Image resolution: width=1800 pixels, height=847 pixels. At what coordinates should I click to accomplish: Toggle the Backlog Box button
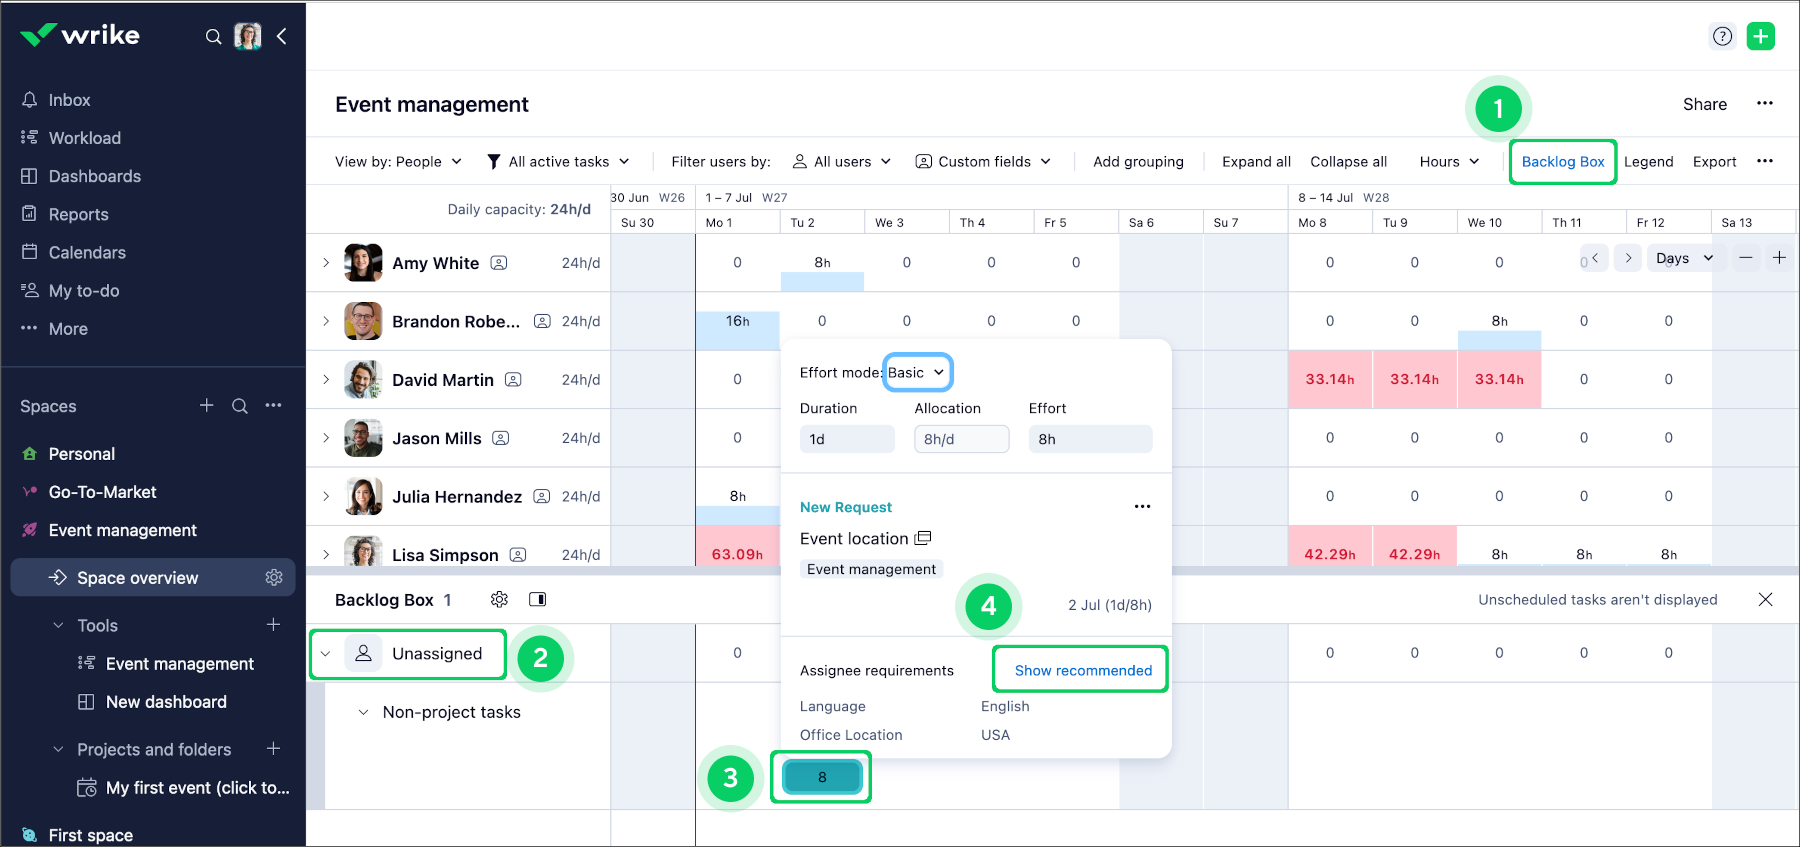click(1563, 161)
